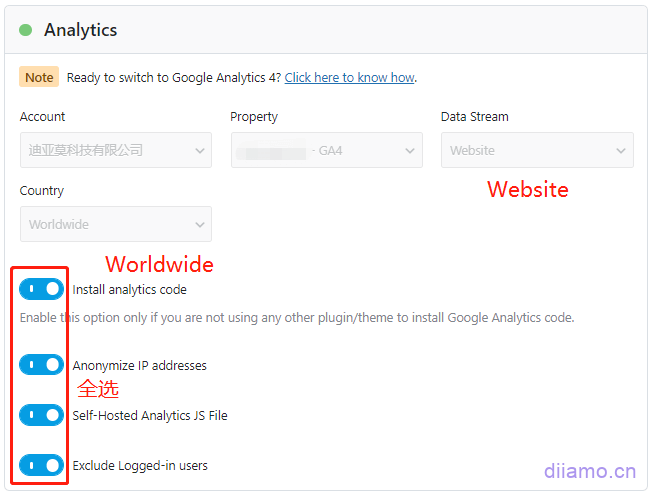Expand the Property dropdown showing GA4
653x495 pixels.
[315, 151]
